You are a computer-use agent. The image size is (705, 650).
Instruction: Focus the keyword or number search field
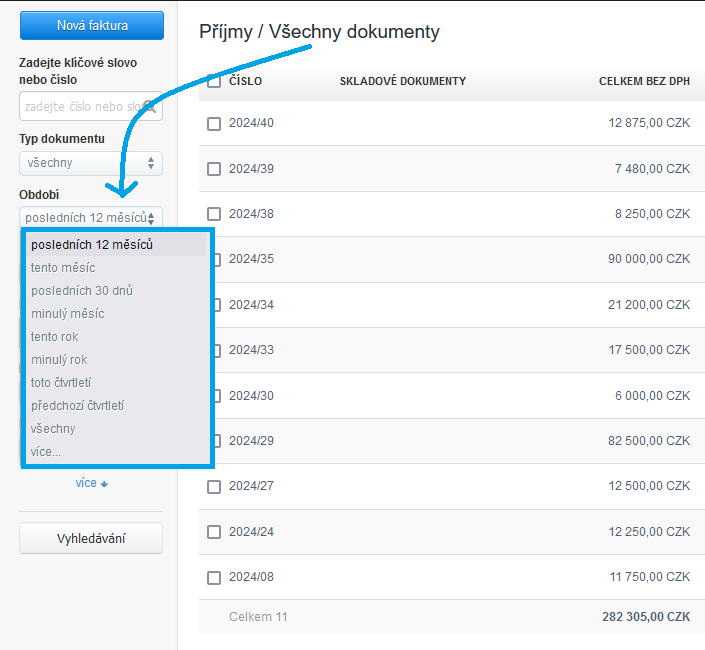coord(91,107)
